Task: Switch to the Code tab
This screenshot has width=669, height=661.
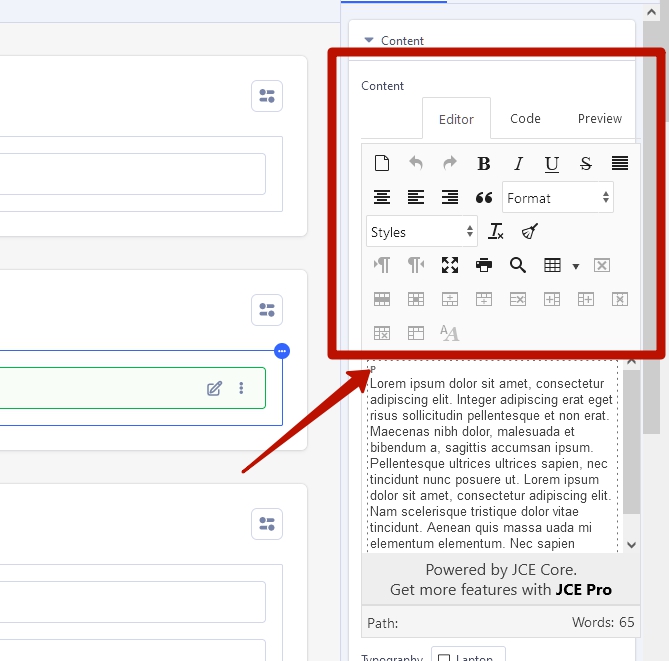Action: pos(525,118)
